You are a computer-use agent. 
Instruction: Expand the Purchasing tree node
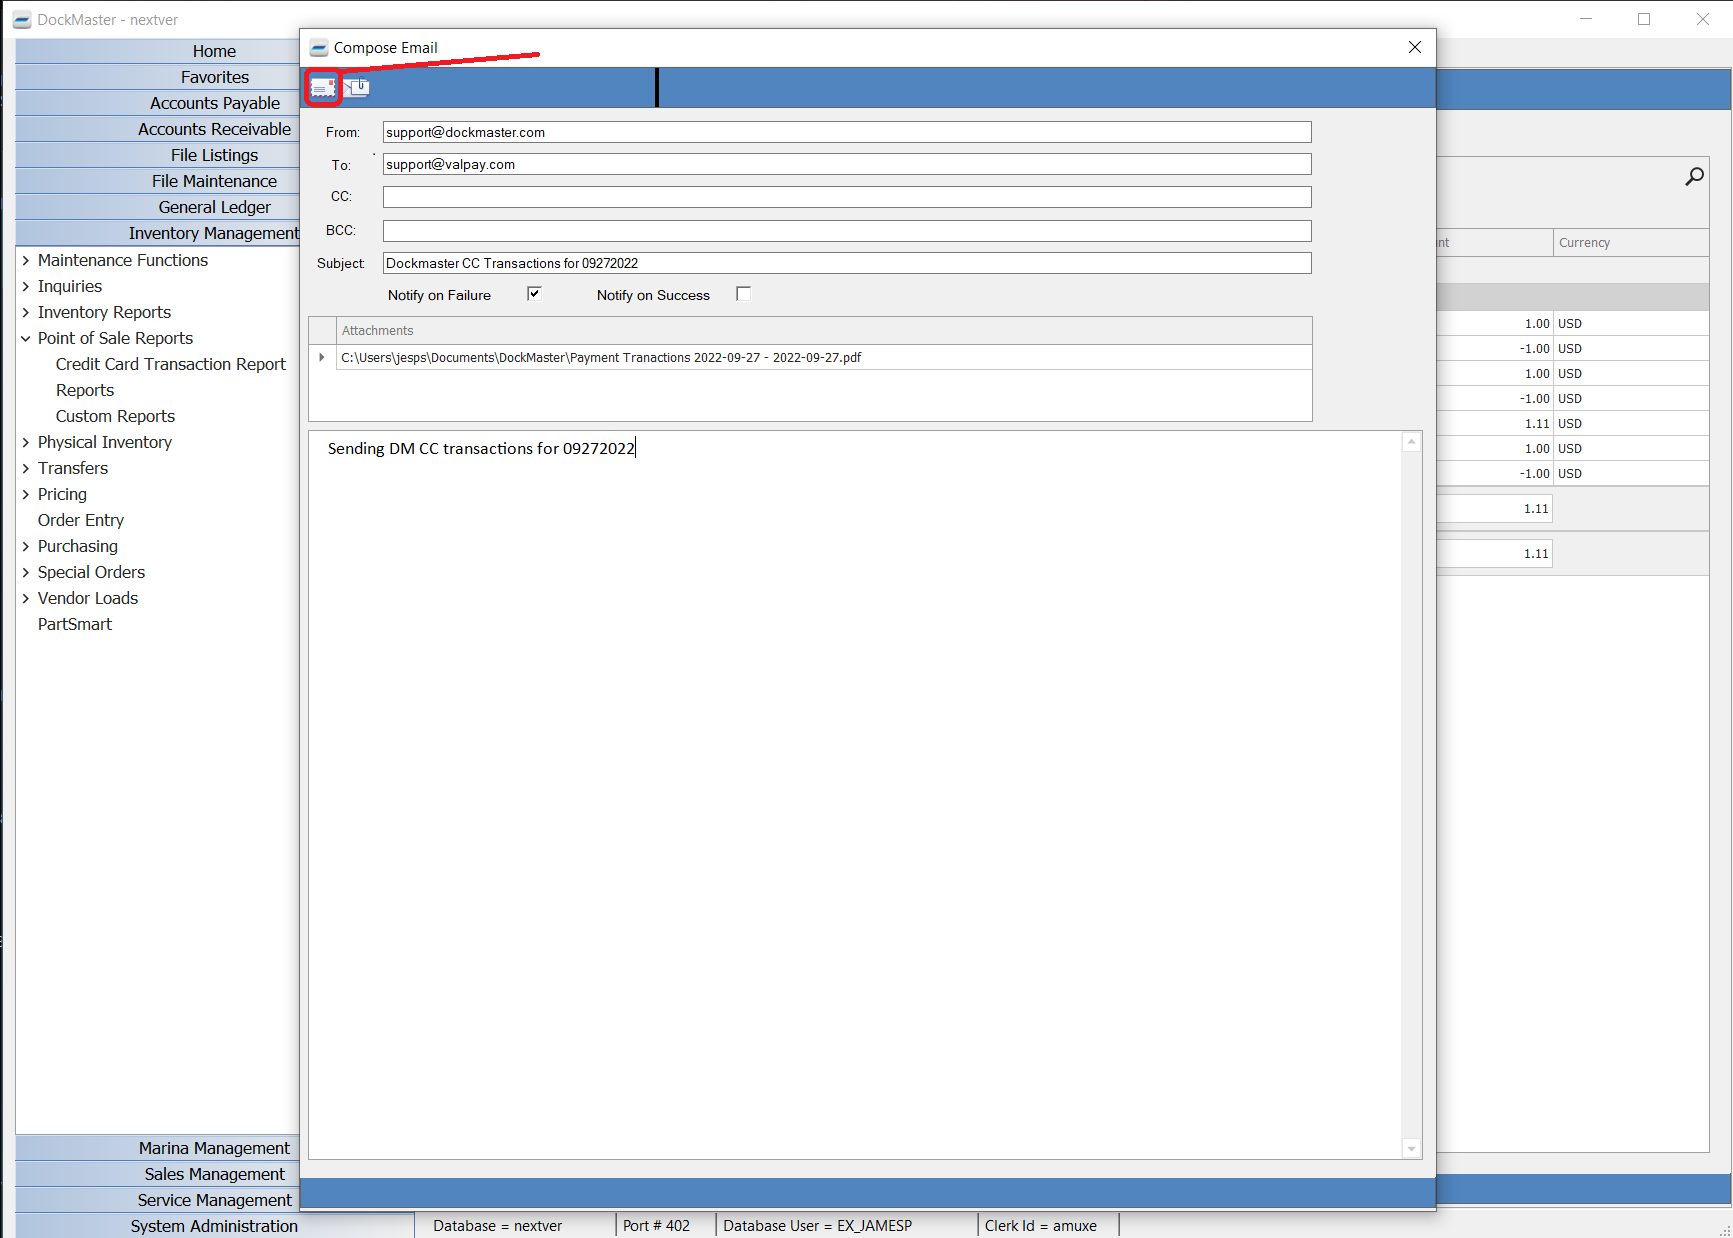click(x=26, y=546)
